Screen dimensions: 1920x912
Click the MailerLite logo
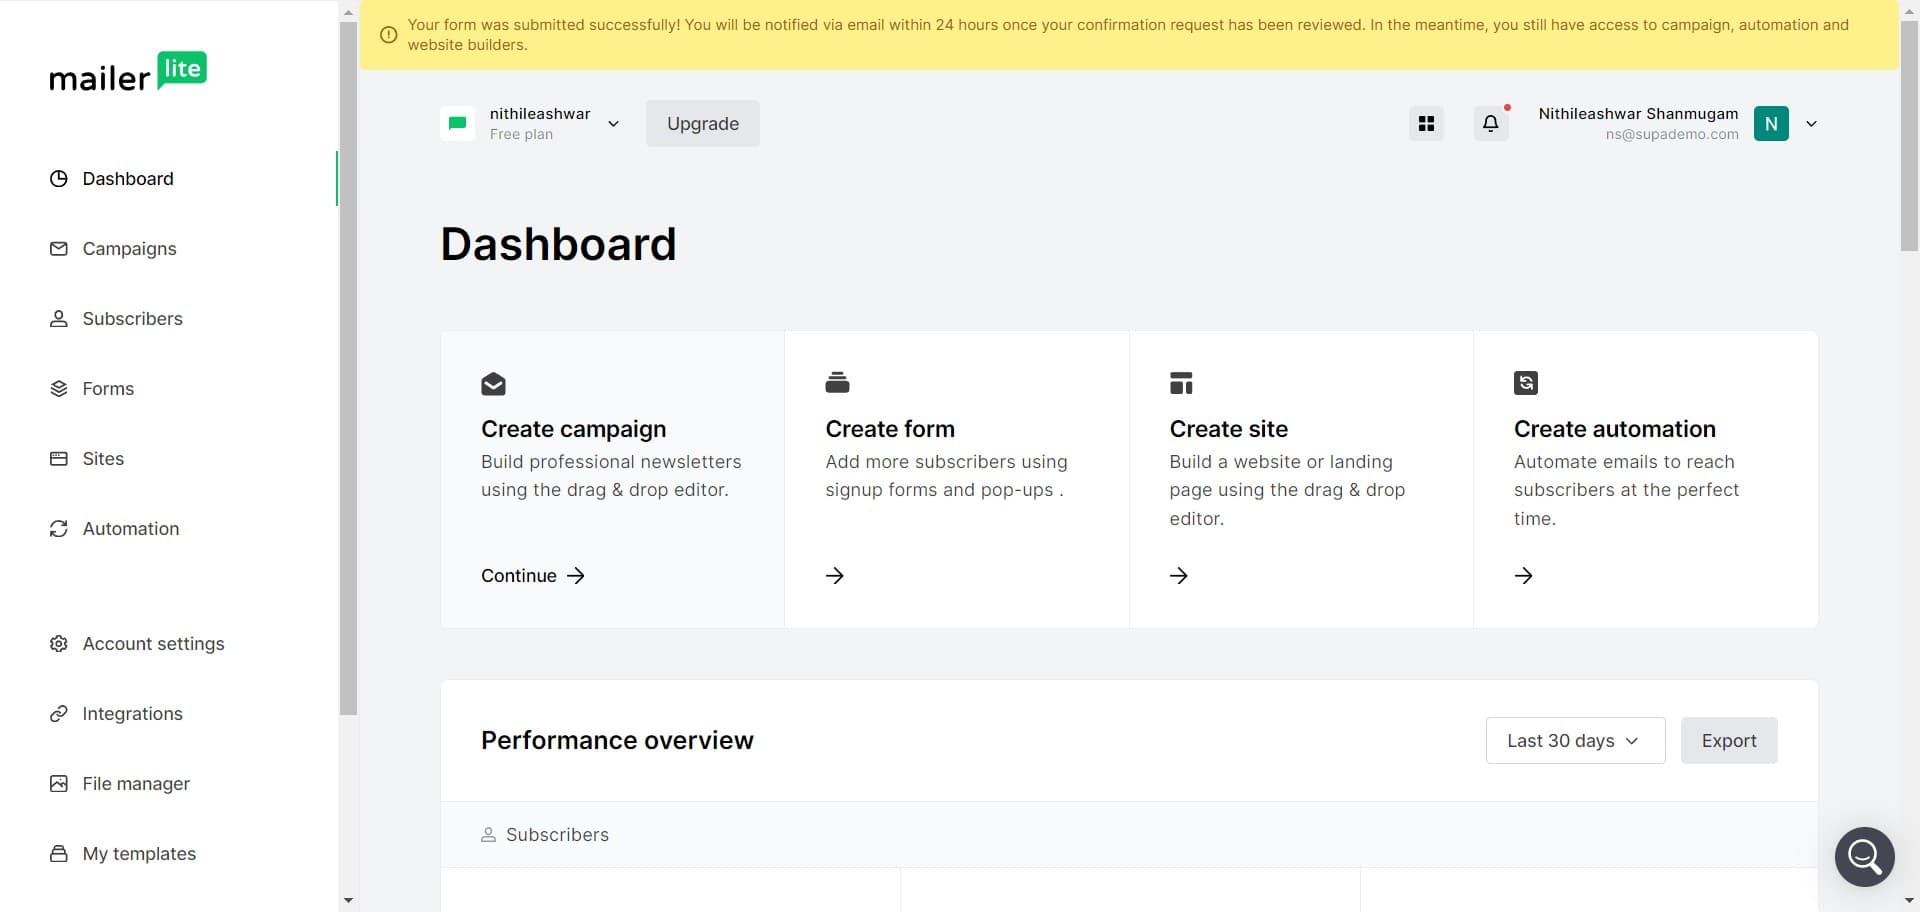click(128, 71)
